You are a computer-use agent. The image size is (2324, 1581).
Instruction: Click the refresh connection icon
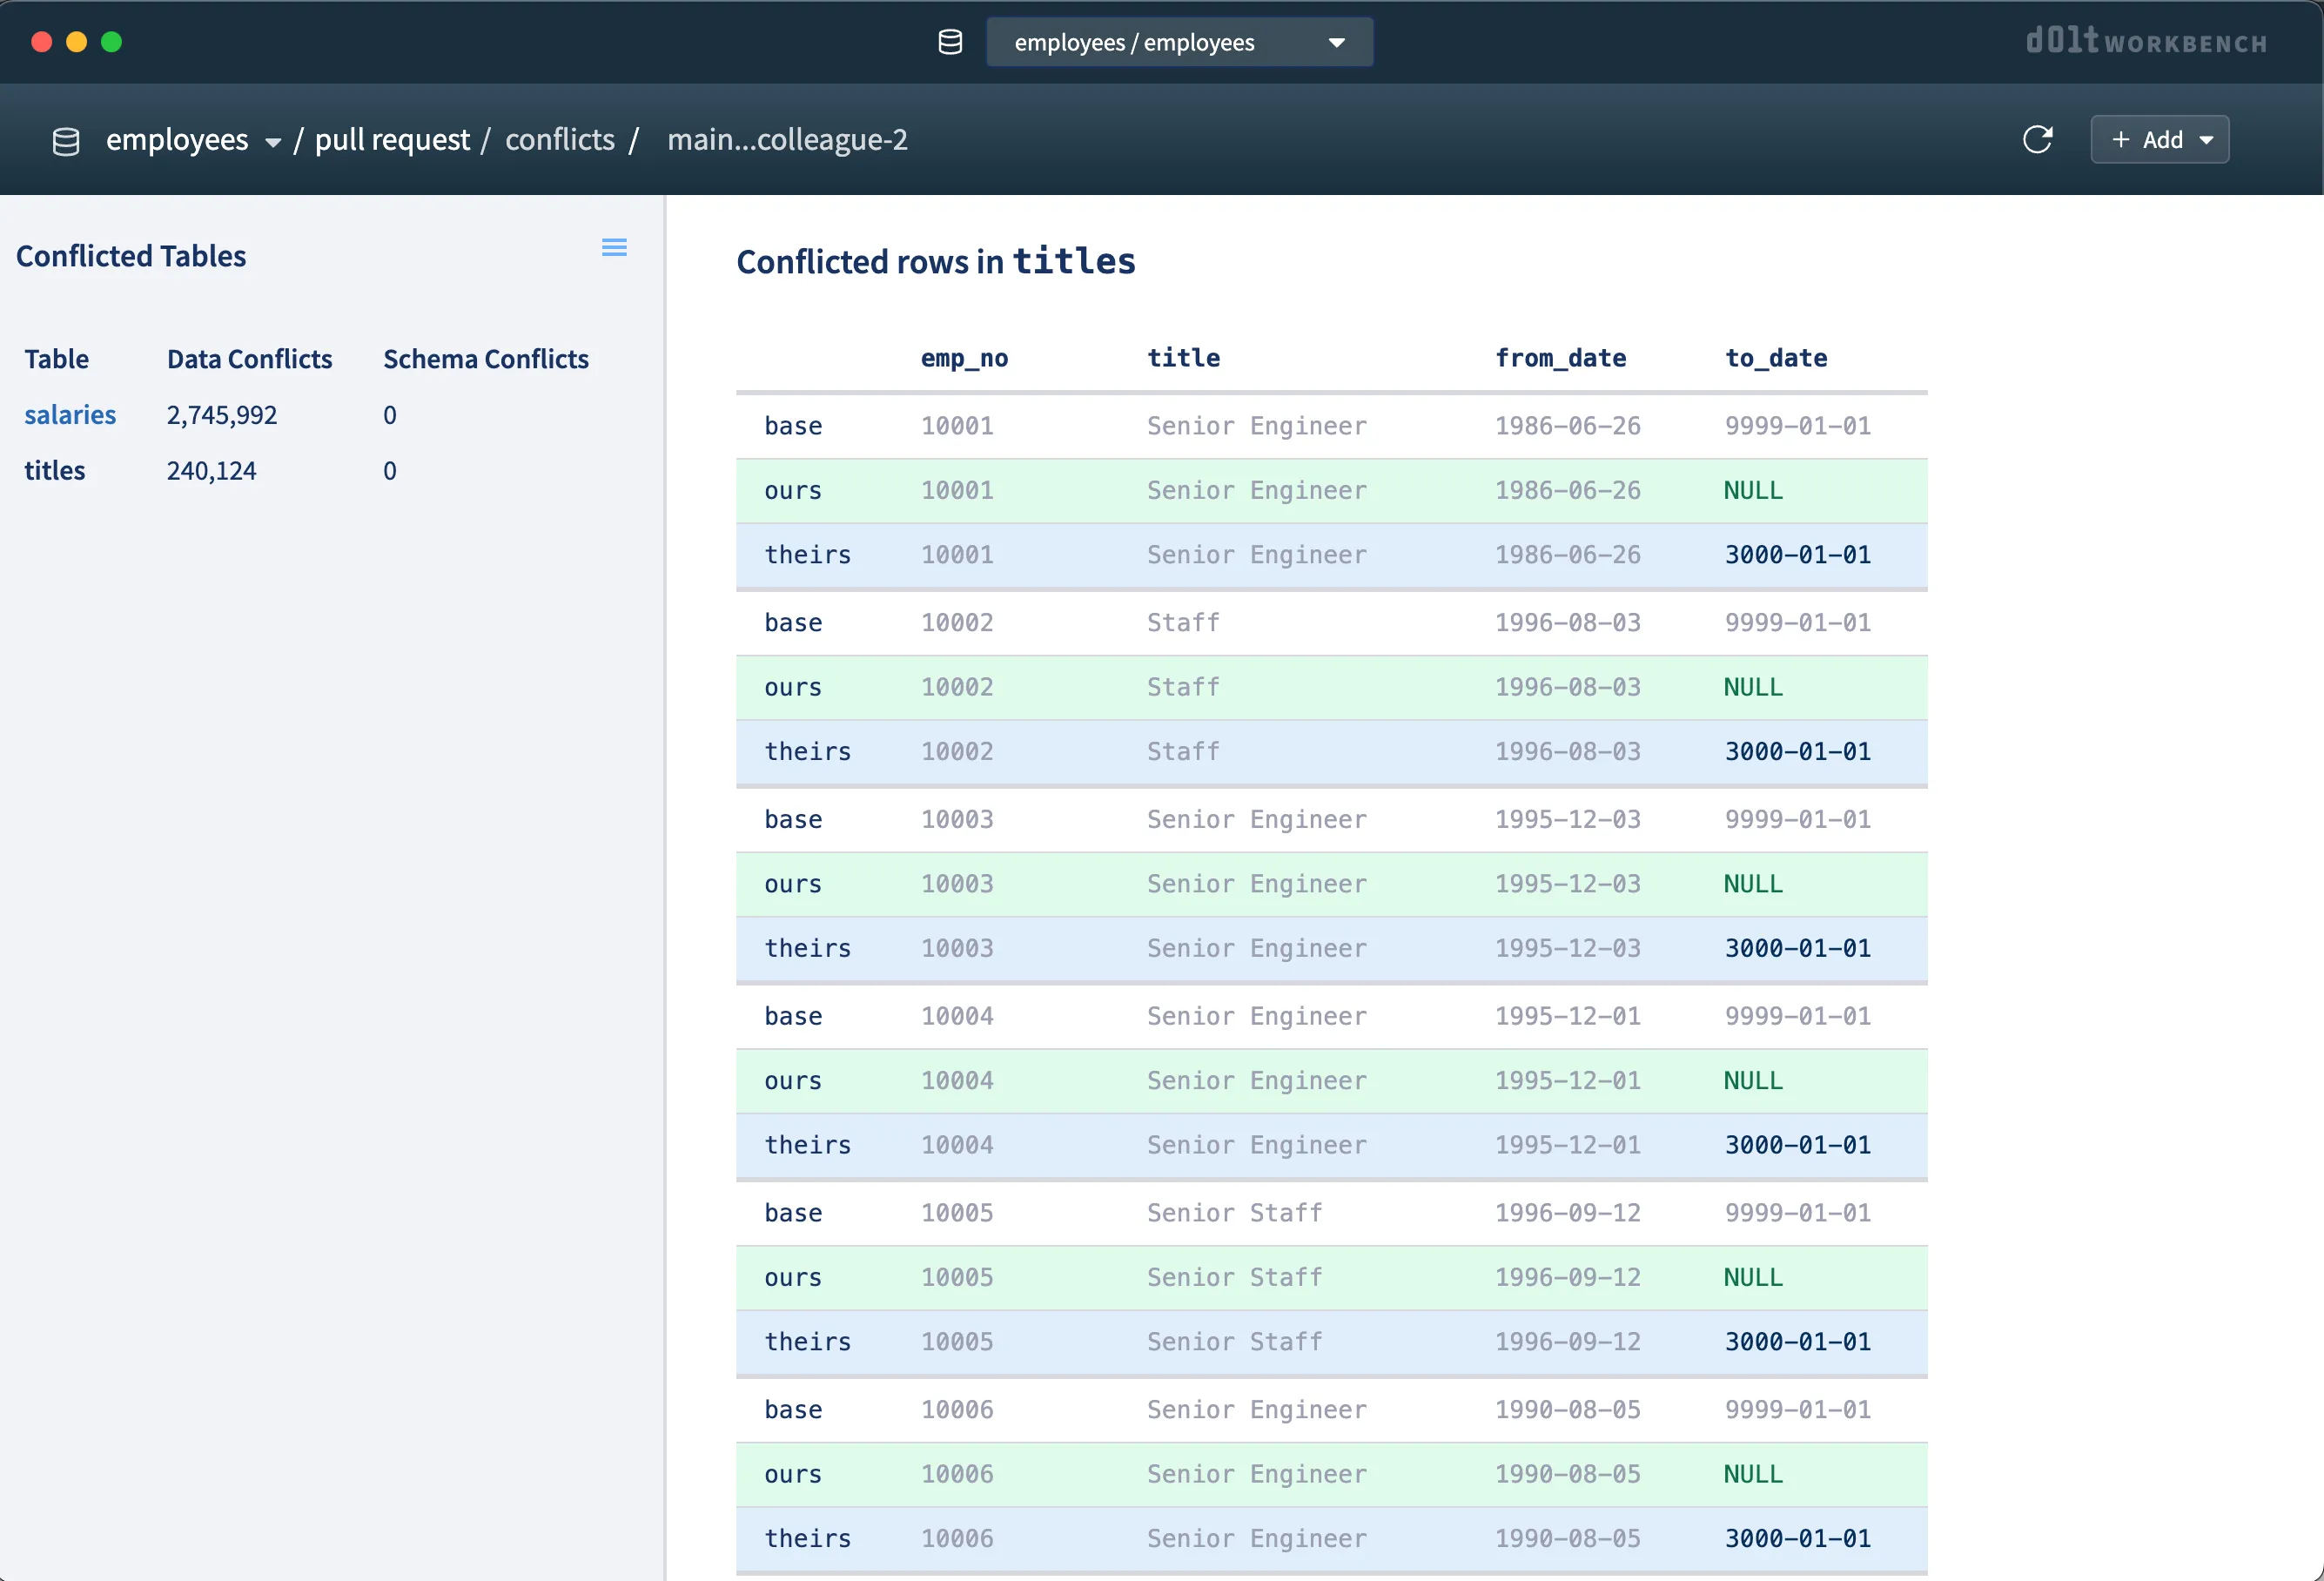[x=2037, y=140]
